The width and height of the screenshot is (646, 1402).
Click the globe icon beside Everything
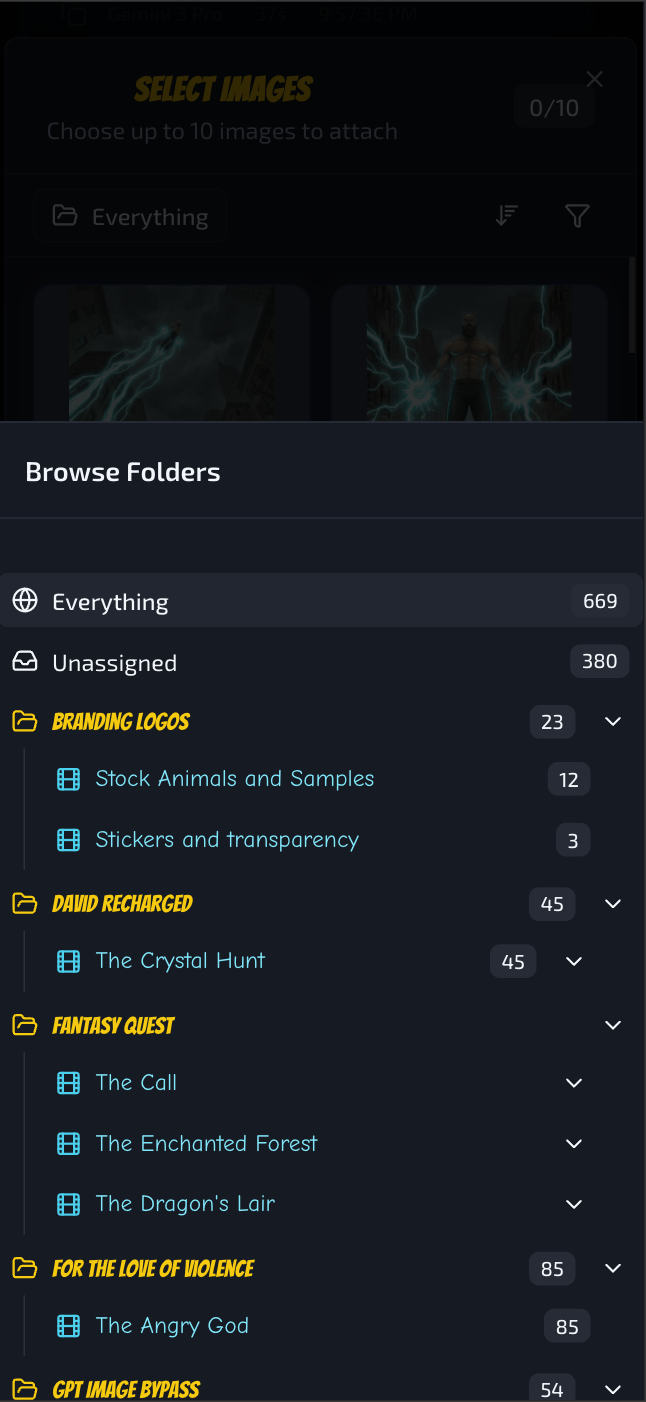[25, 600]
